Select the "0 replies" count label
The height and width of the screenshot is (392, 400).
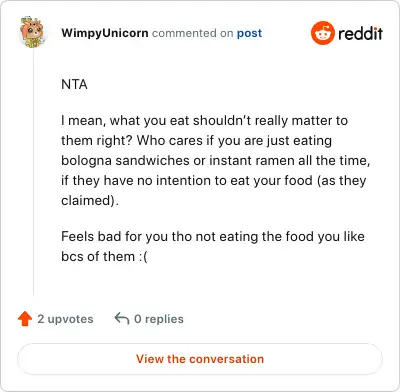(x=159, y=319)
